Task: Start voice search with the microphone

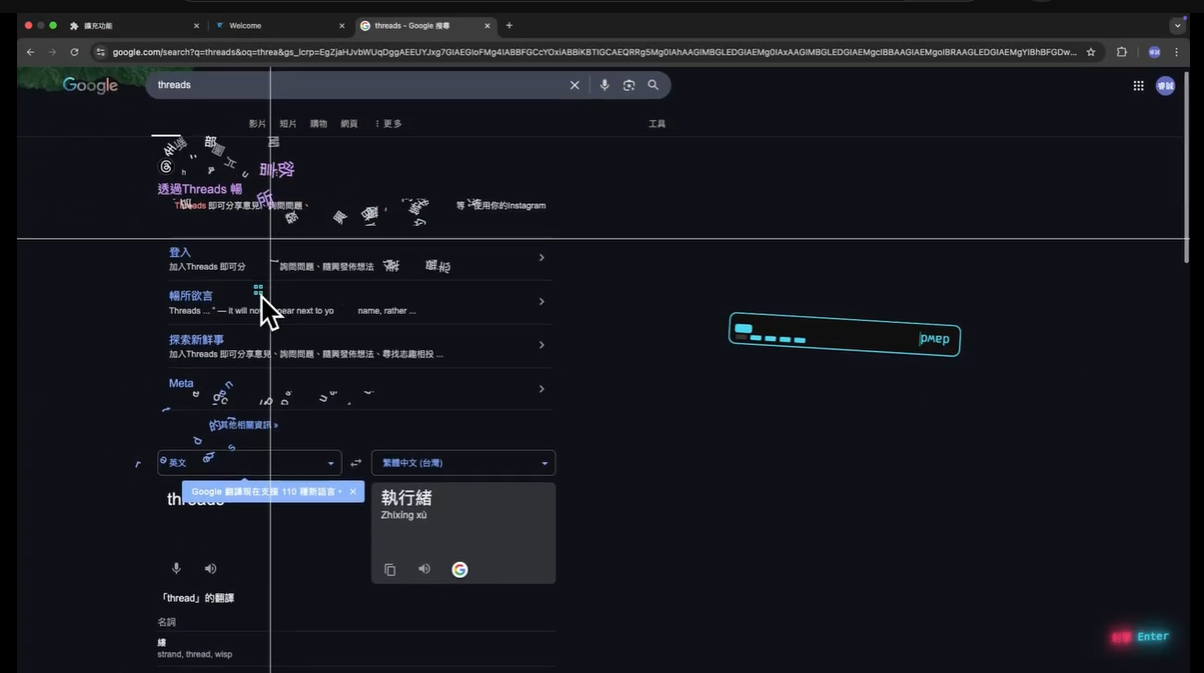Action: (x=604, y=85)
